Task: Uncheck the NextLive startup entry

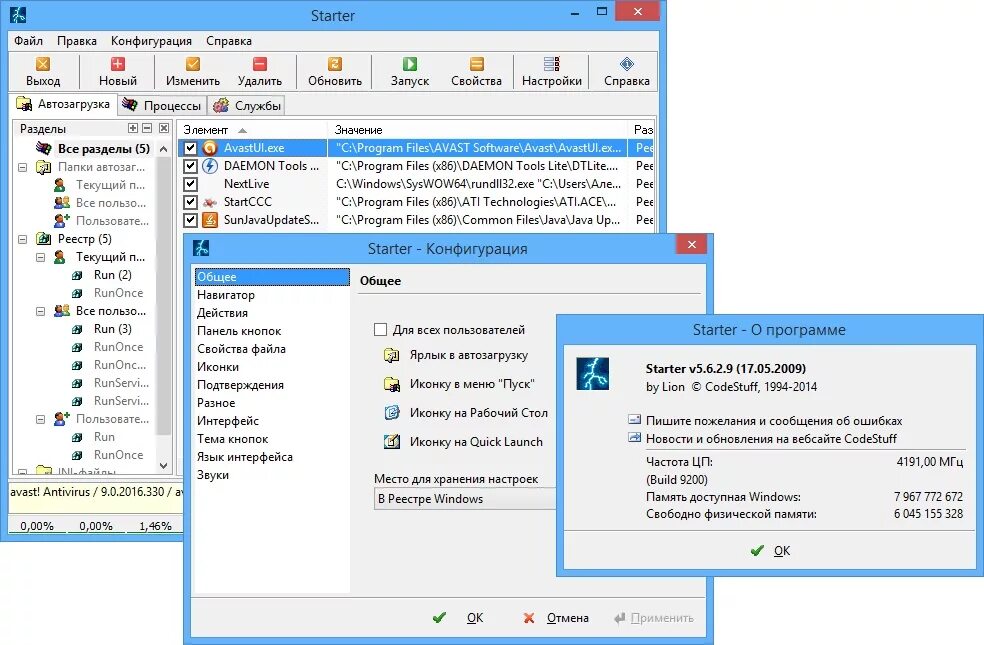Action: (x=191, y=184)
